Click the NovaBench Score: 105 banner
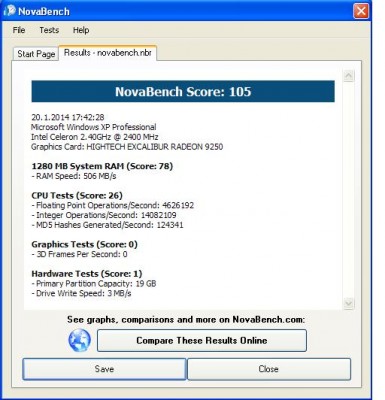This screenshot has height=400, width=385. [183, 91]
